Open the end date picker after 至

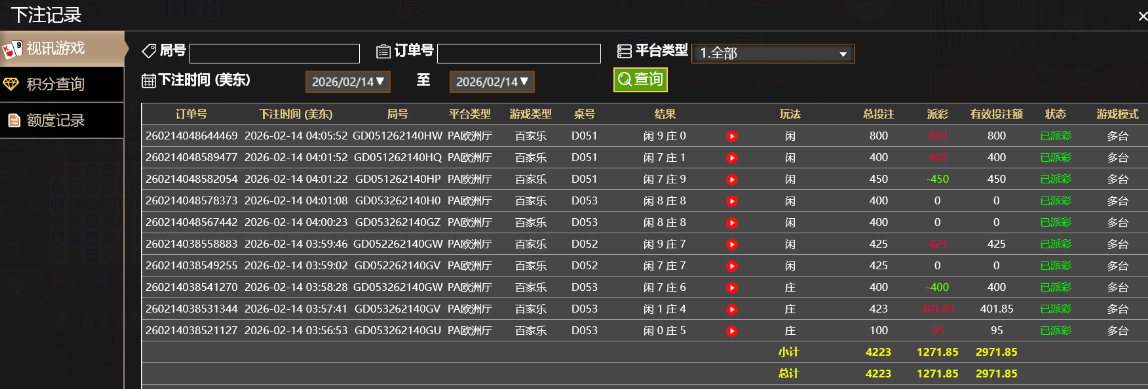pos(492,81)
